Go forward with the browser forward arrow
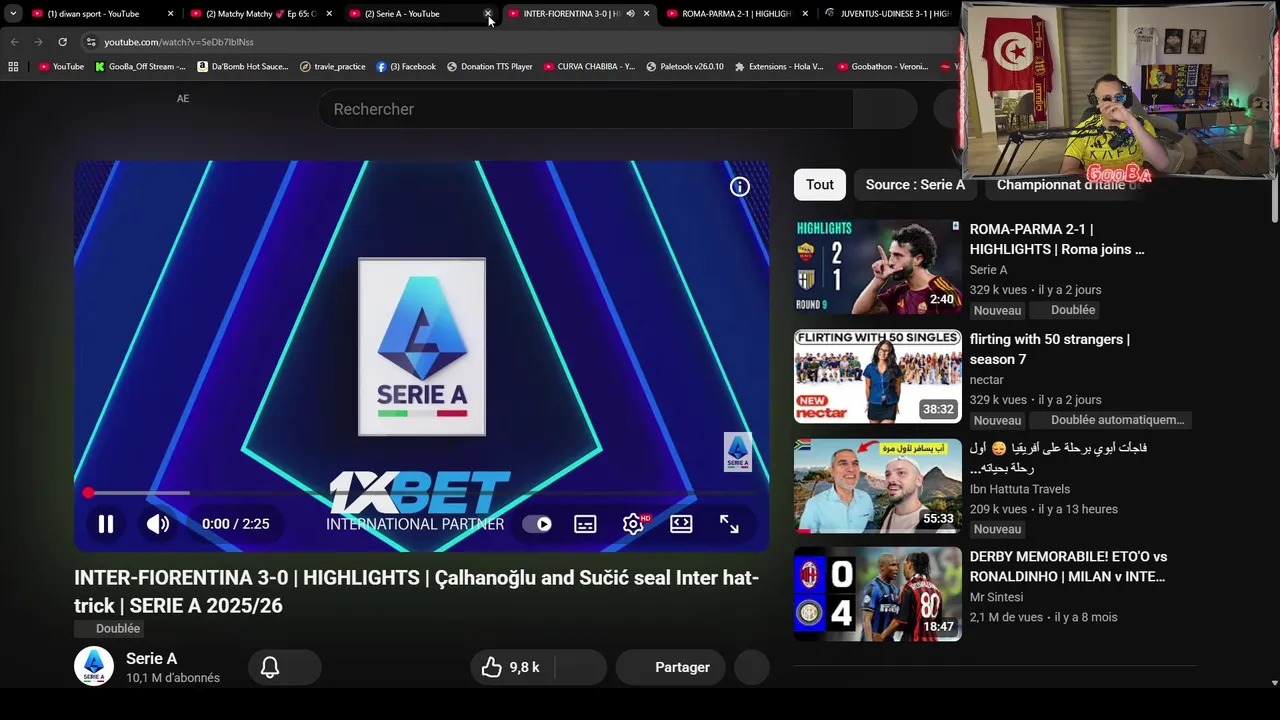 click(x=38, y=42)
